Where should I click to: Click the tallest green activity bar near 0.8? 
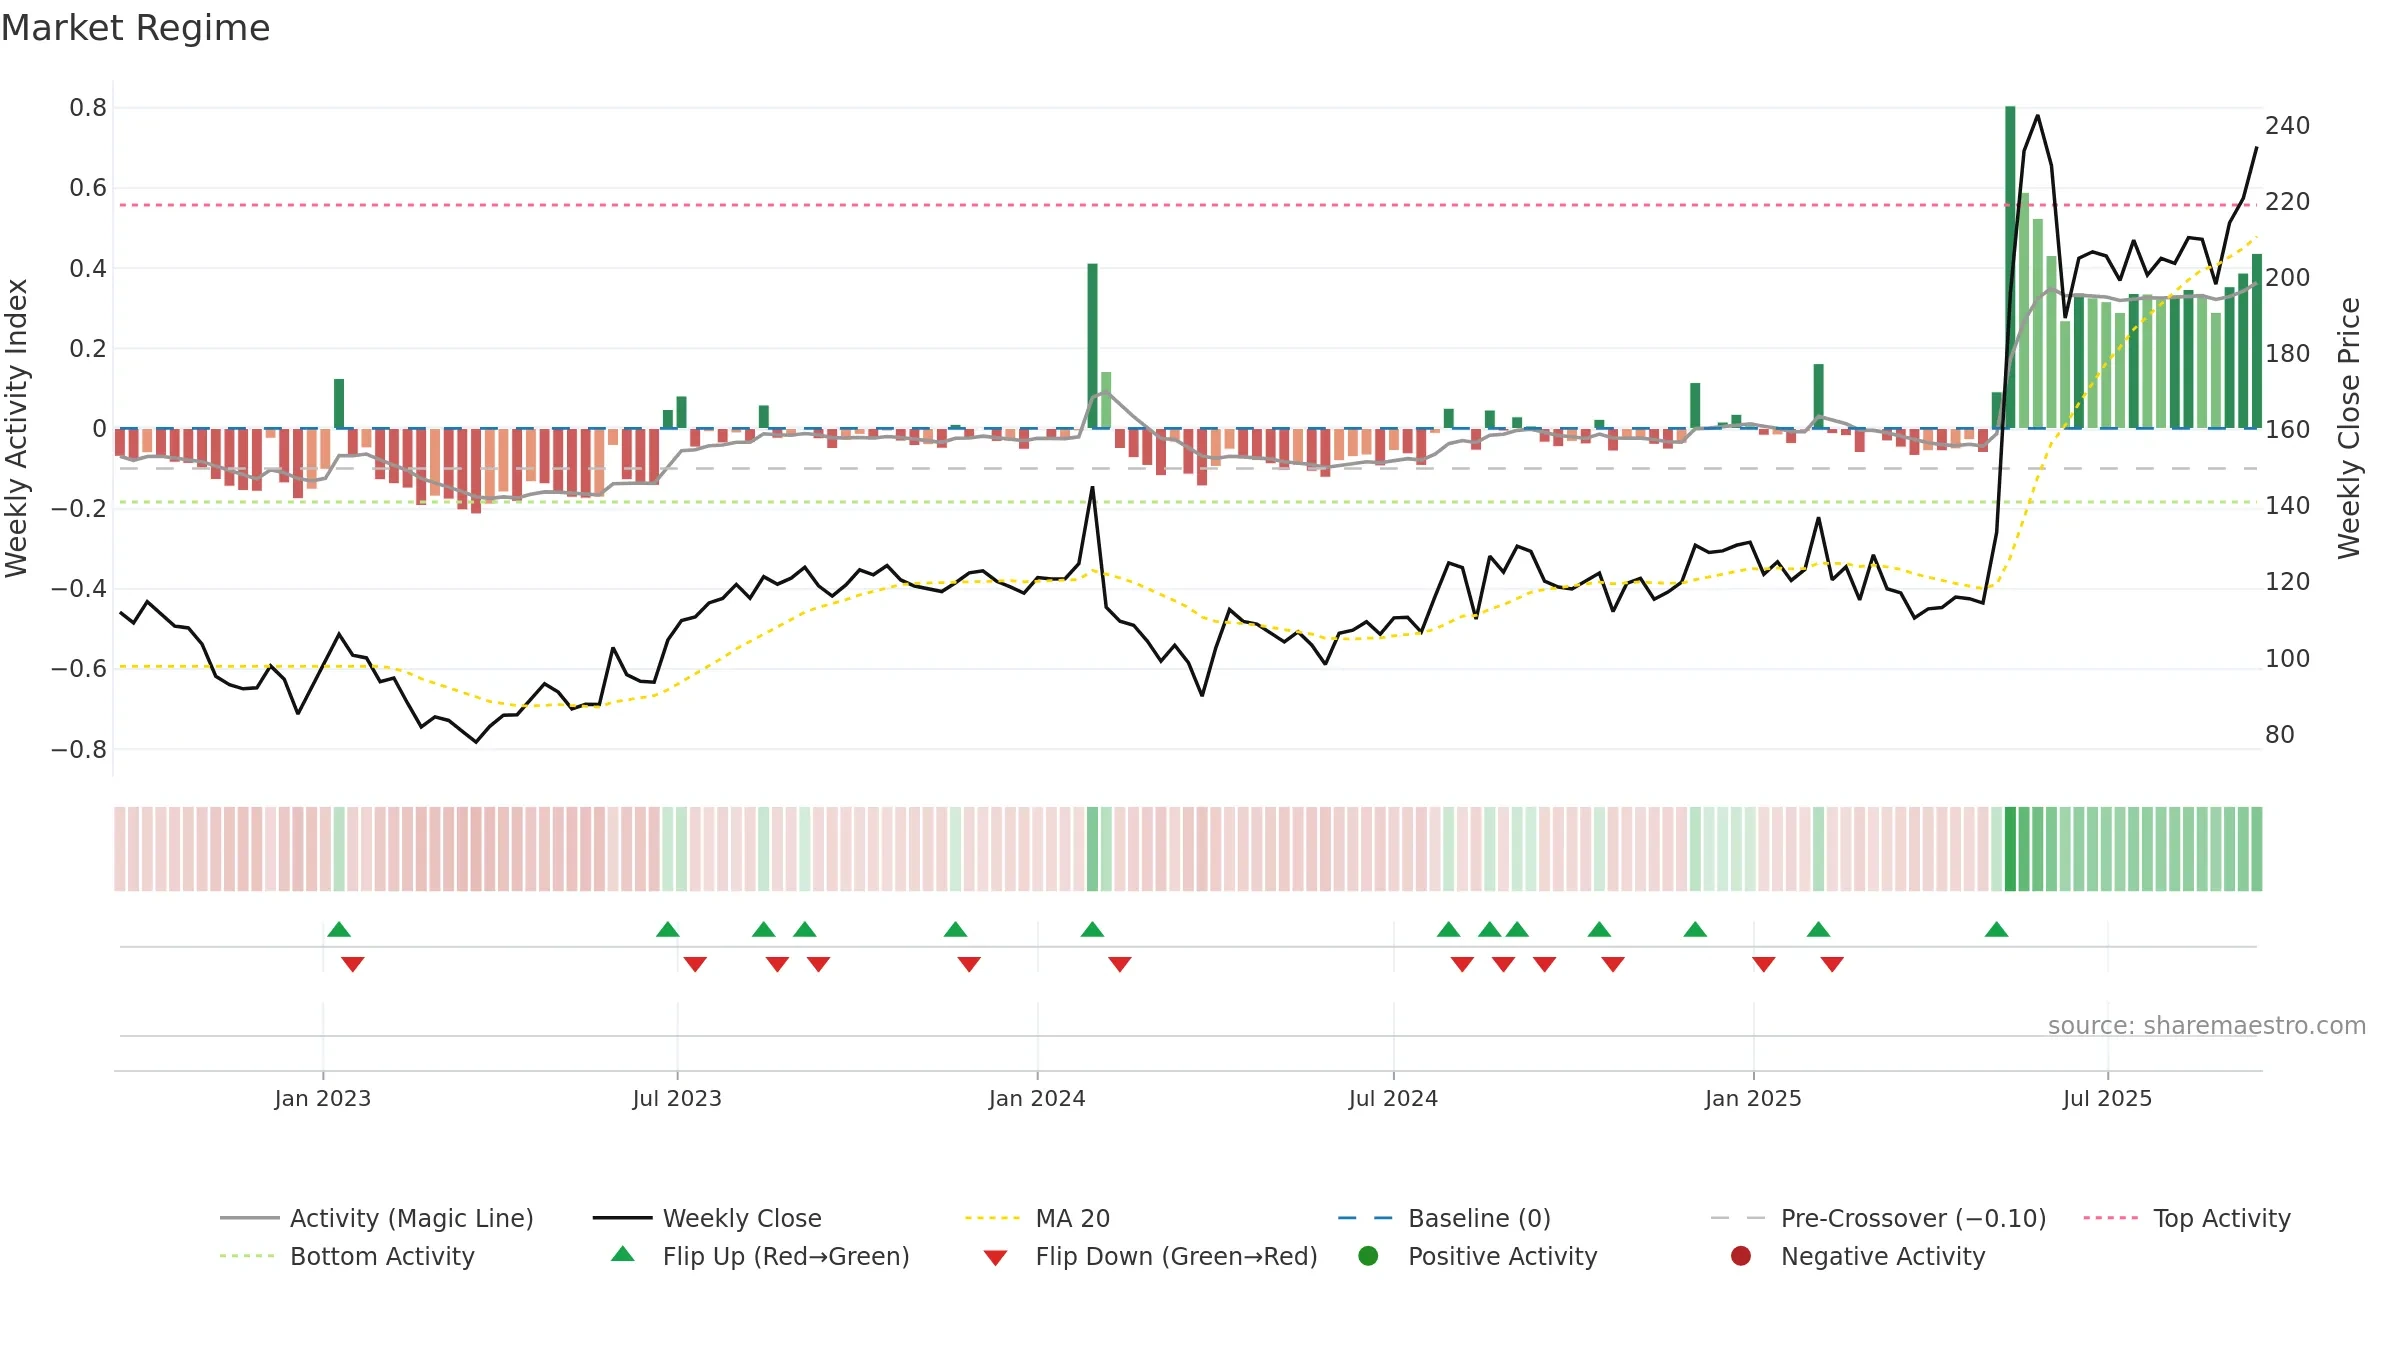tap(2010, 267)
